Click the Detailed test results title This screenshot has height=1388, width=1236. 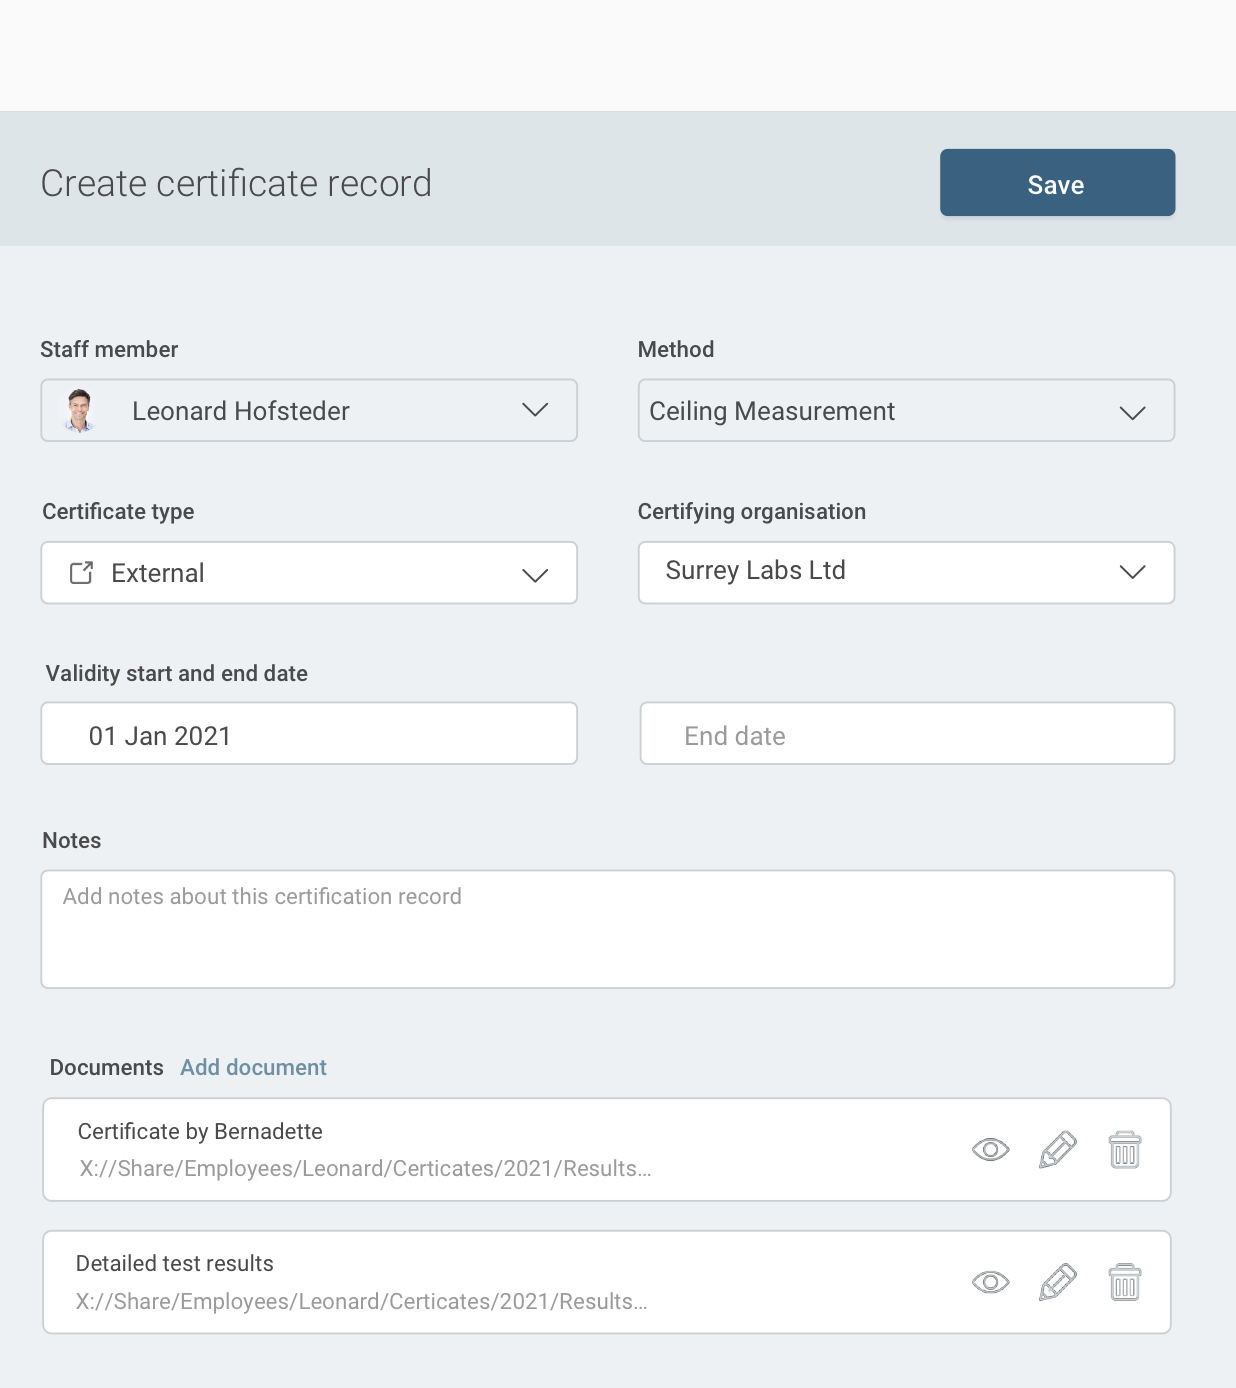(175, 1263)
